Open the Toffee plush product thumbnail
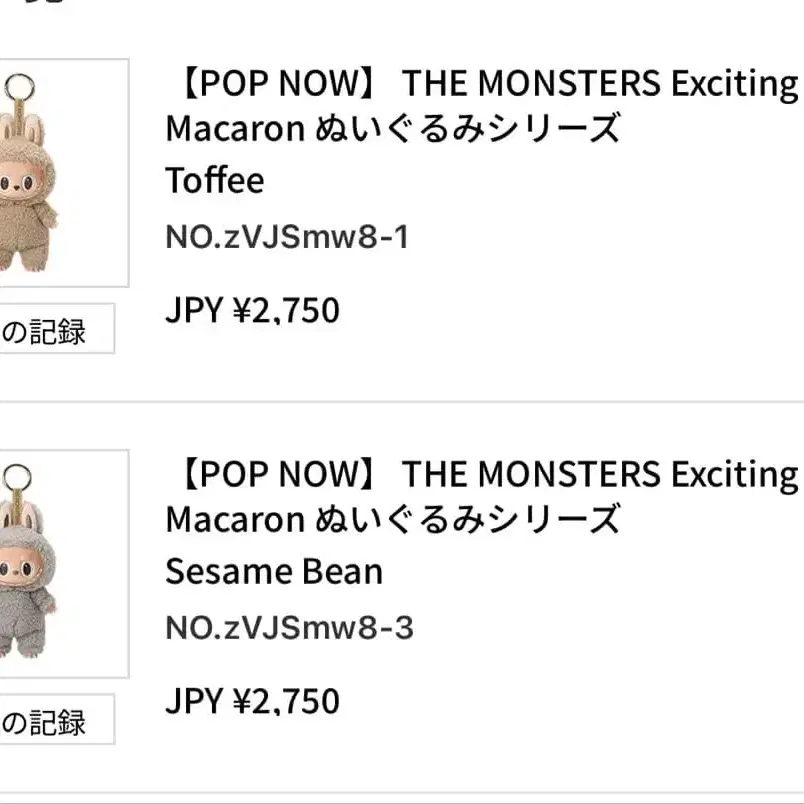This screenshot has width=804, height=804. point(60,173)
